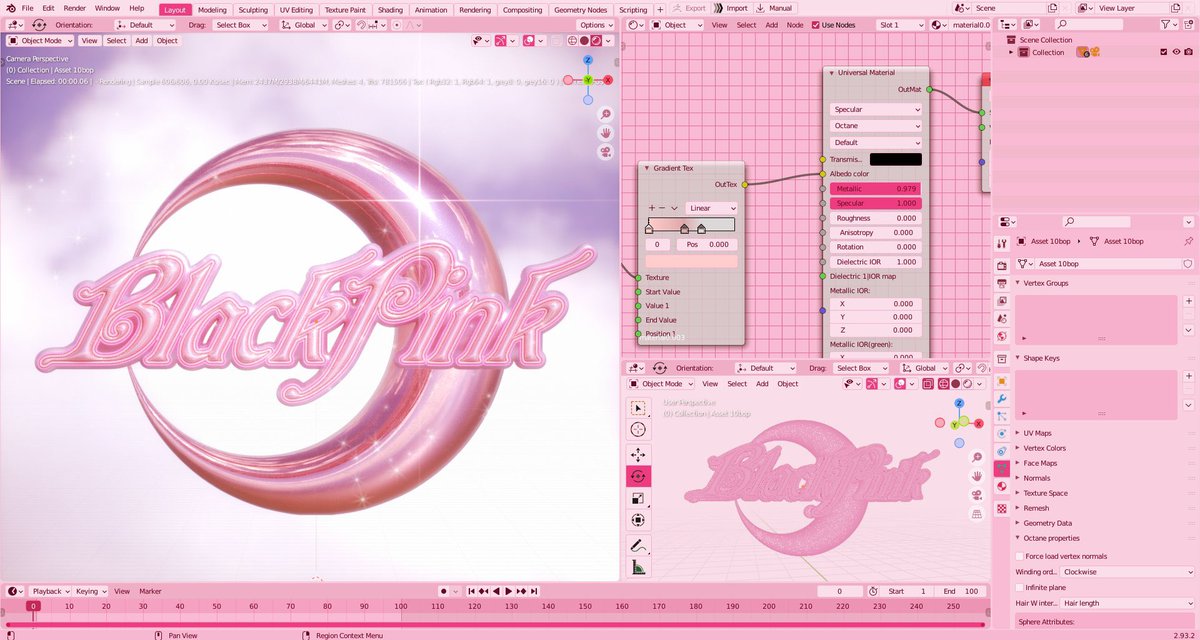The height and width of the screenshot is (640, 1200).
Task: Switch to Shading workspace tab
Action: [390, 9]
